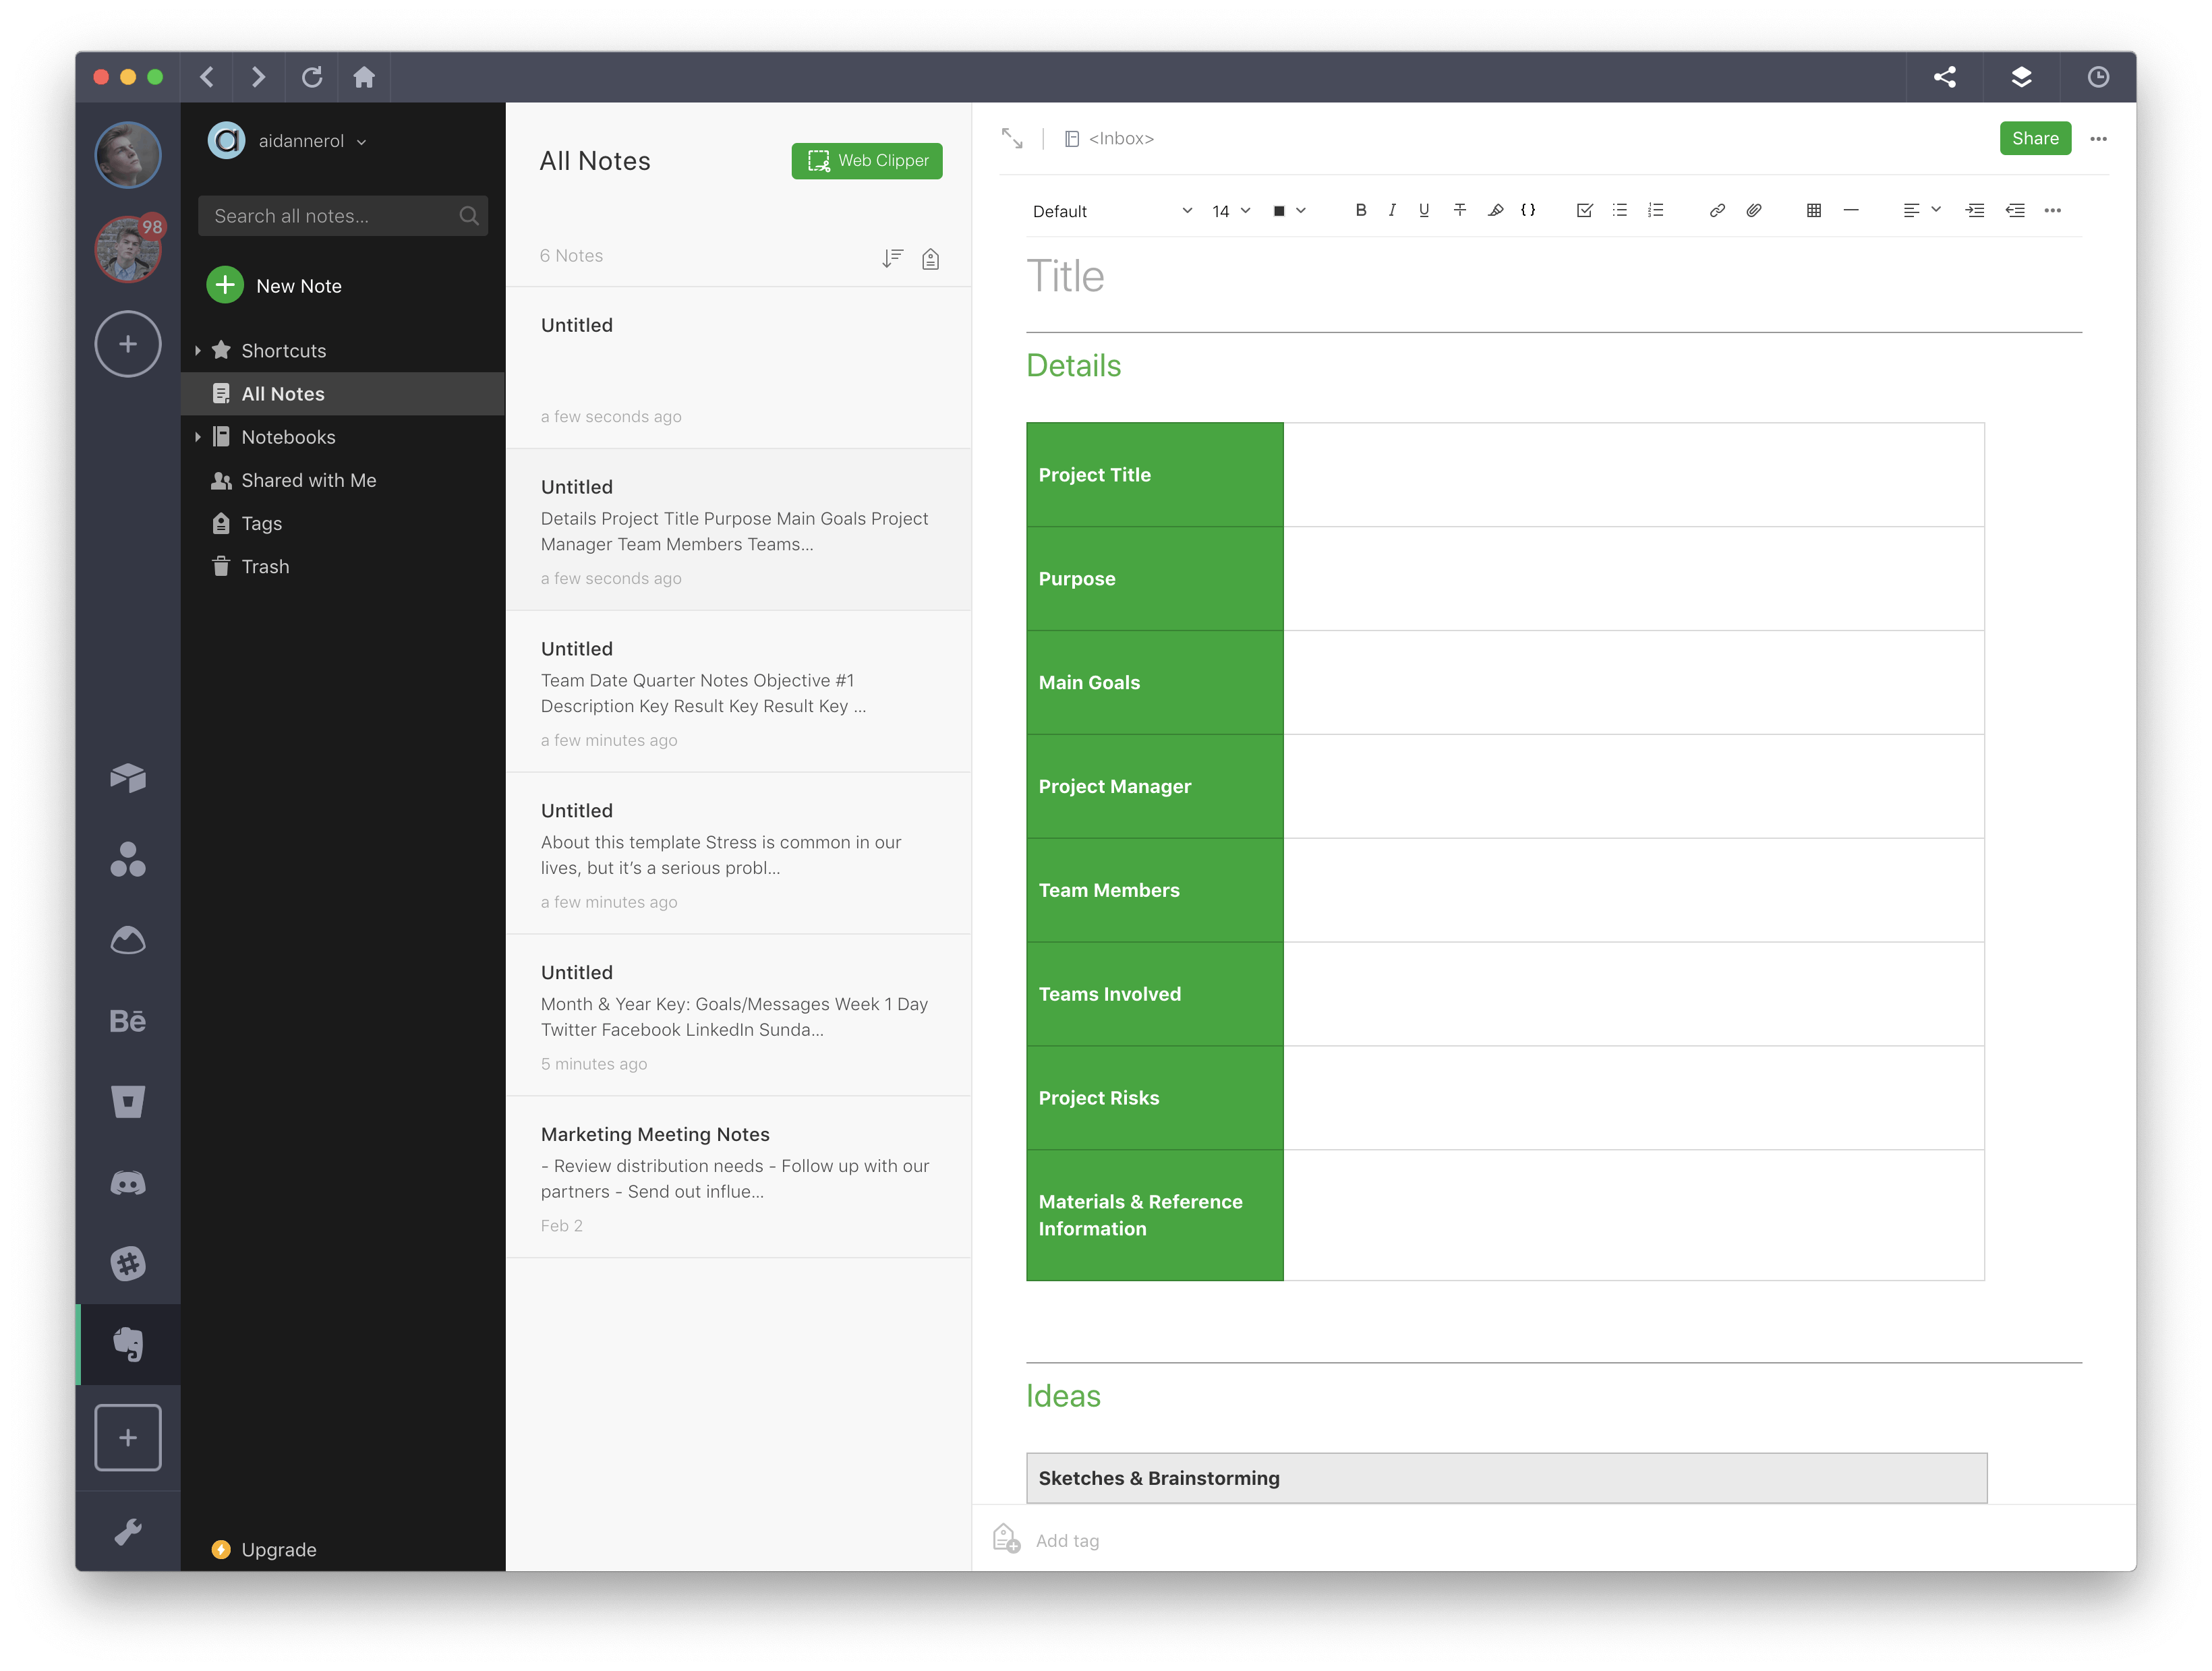Click the share note icon
Screen dimensions: 2212x1671
click(1945, 76)
